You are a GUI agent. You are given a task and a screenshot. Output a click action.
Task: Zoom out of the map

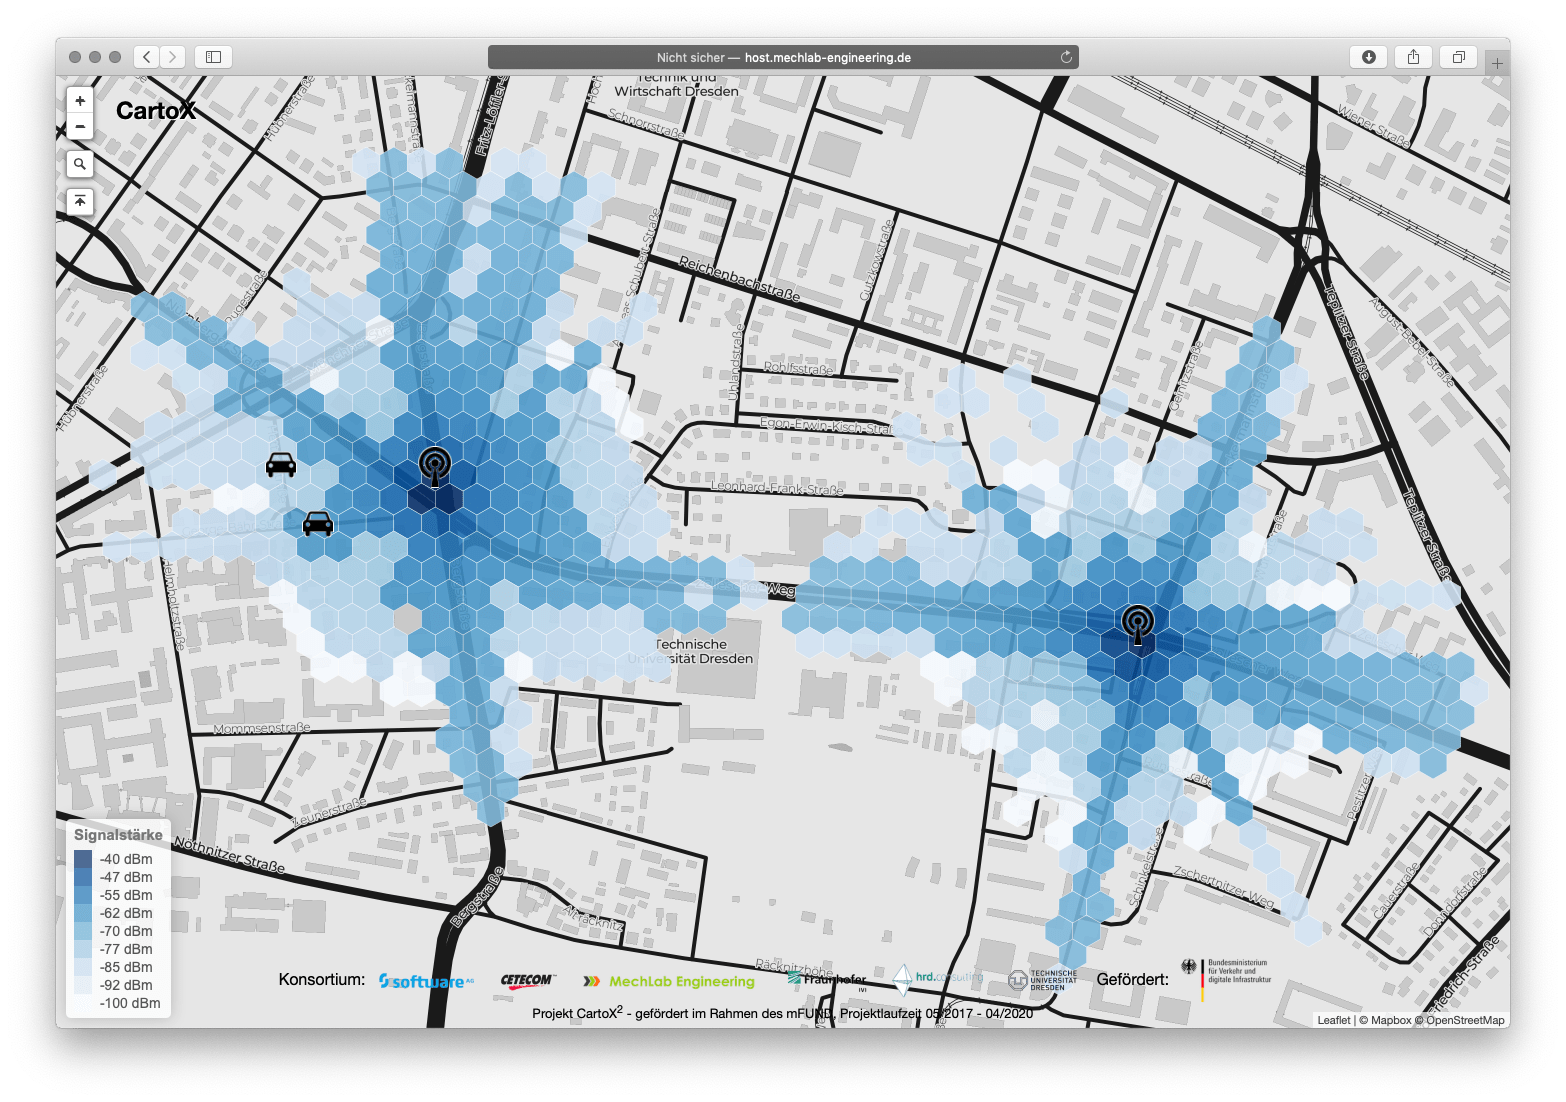pos(80,126)
